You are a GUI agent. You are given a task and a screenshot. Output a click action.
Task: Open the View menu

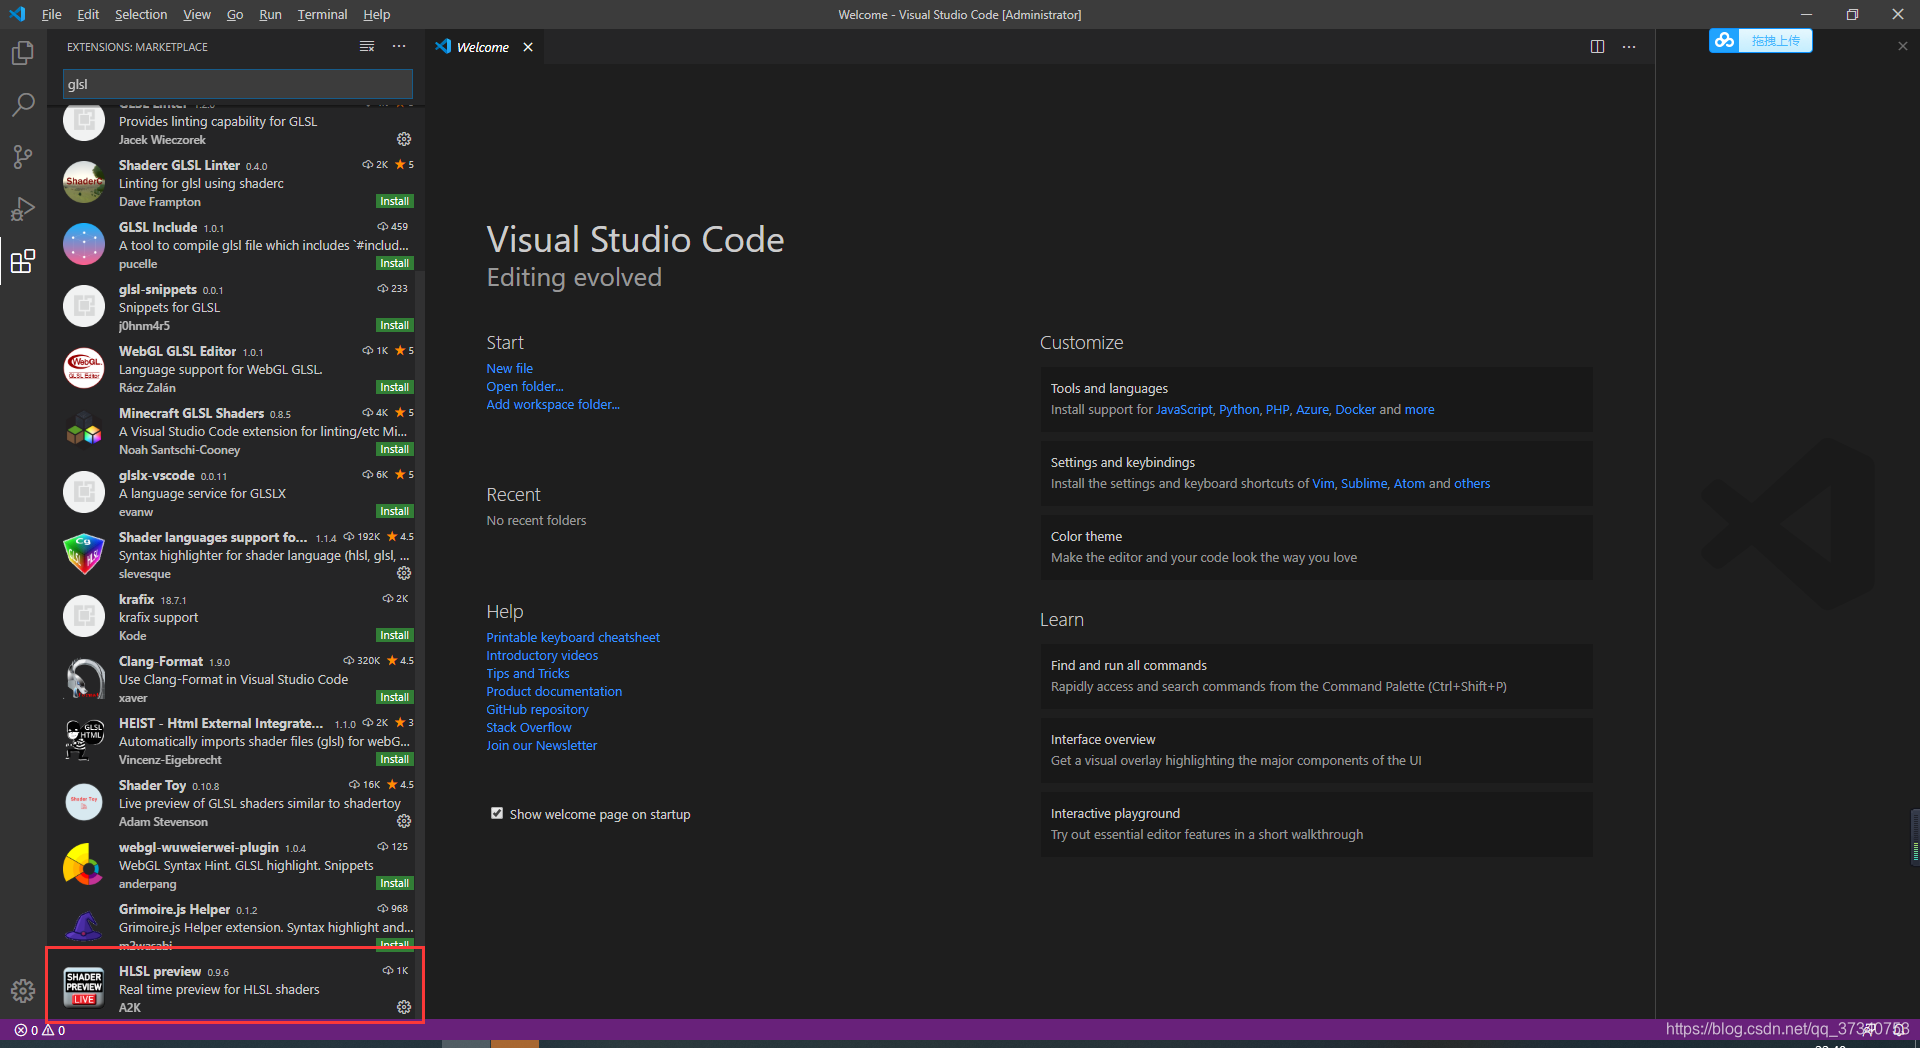pos(196,14)
